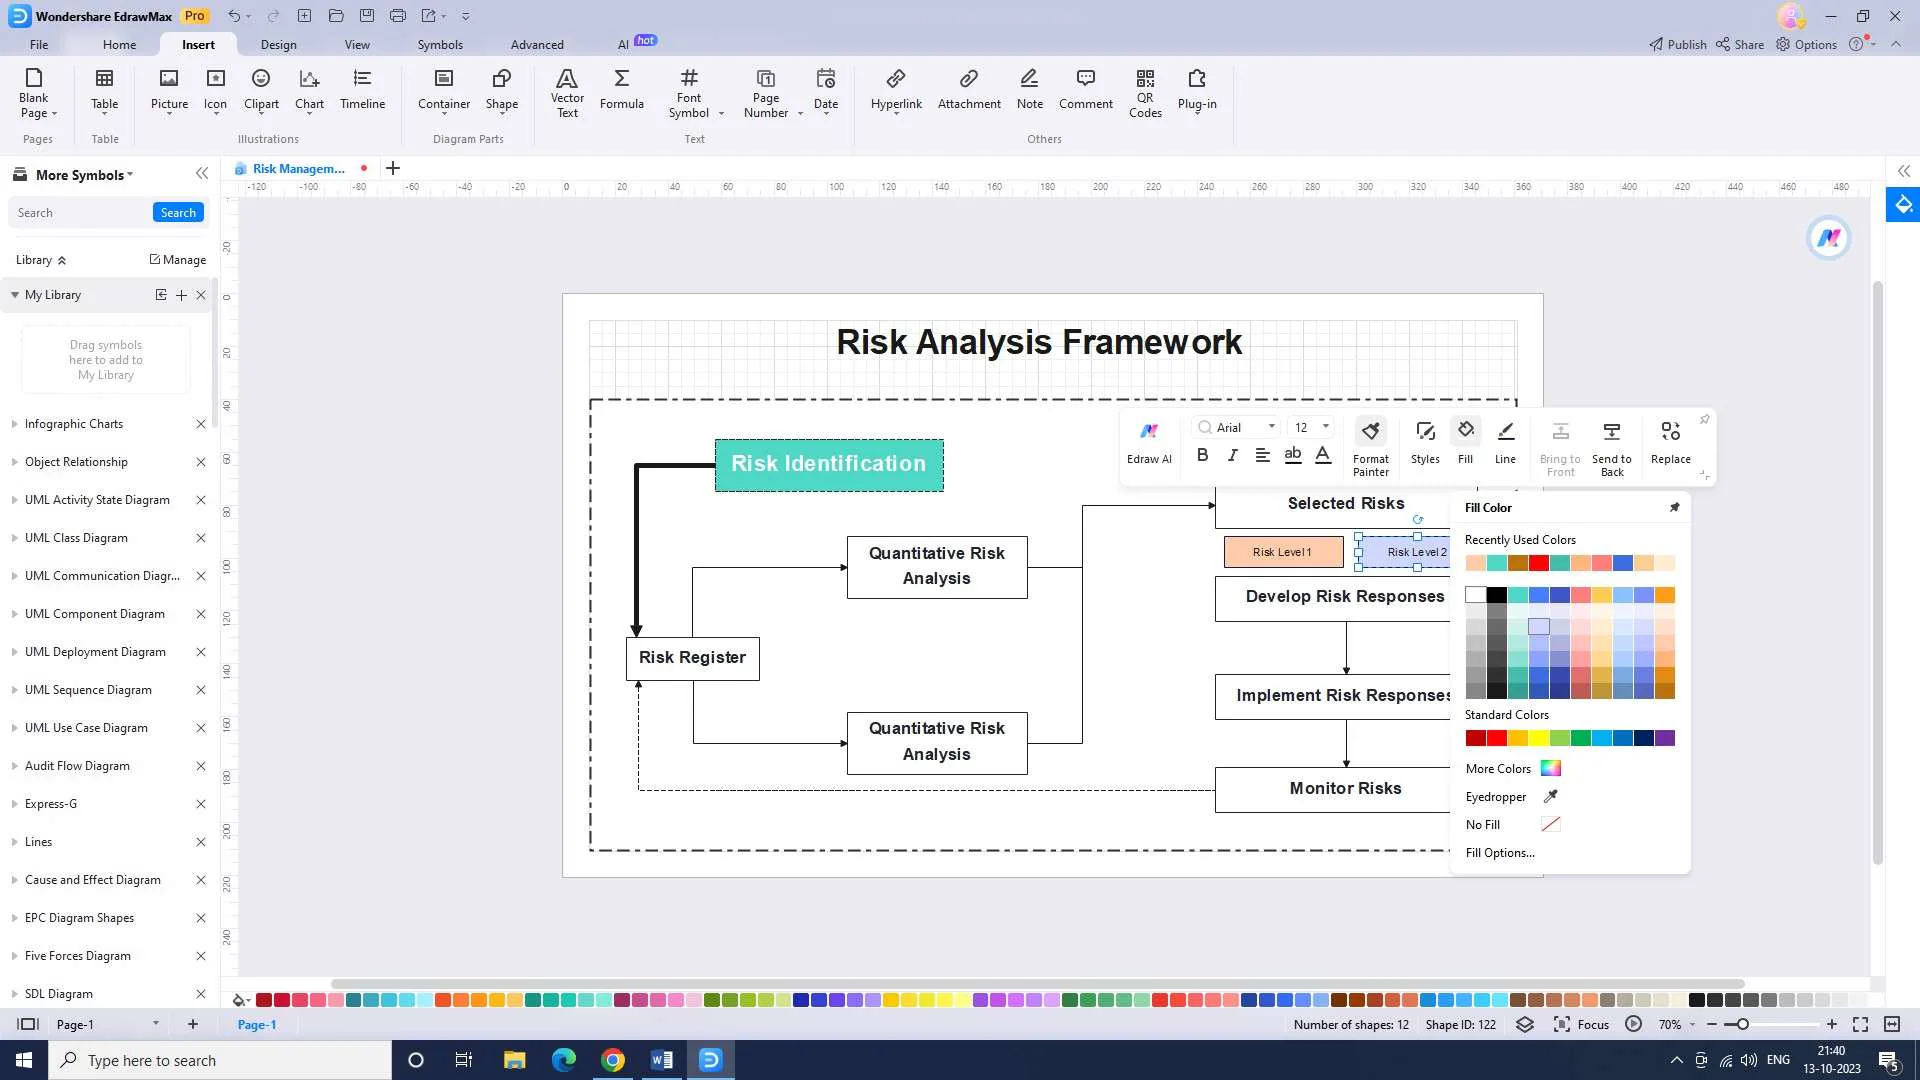The height and width of the screenshot is (1080, 1920).
Task: Switch to the Design ribbon tab
Action: tap(278, 45)
